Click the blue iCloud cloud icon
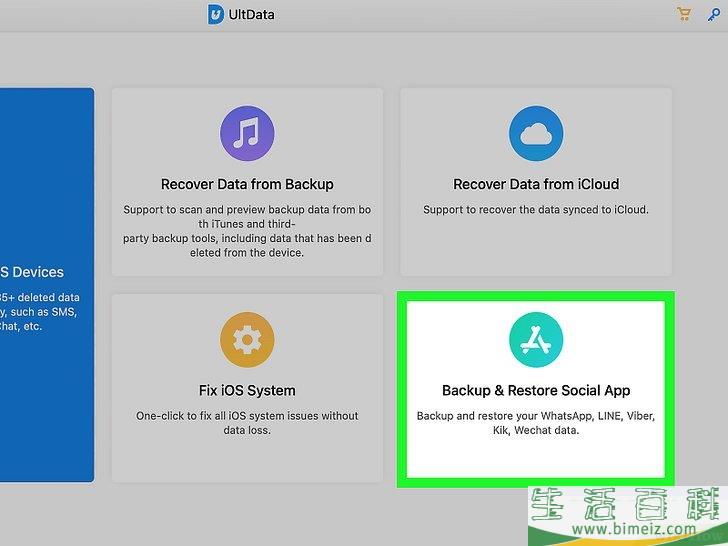This screenshot has height=546, width=728. 536,133
